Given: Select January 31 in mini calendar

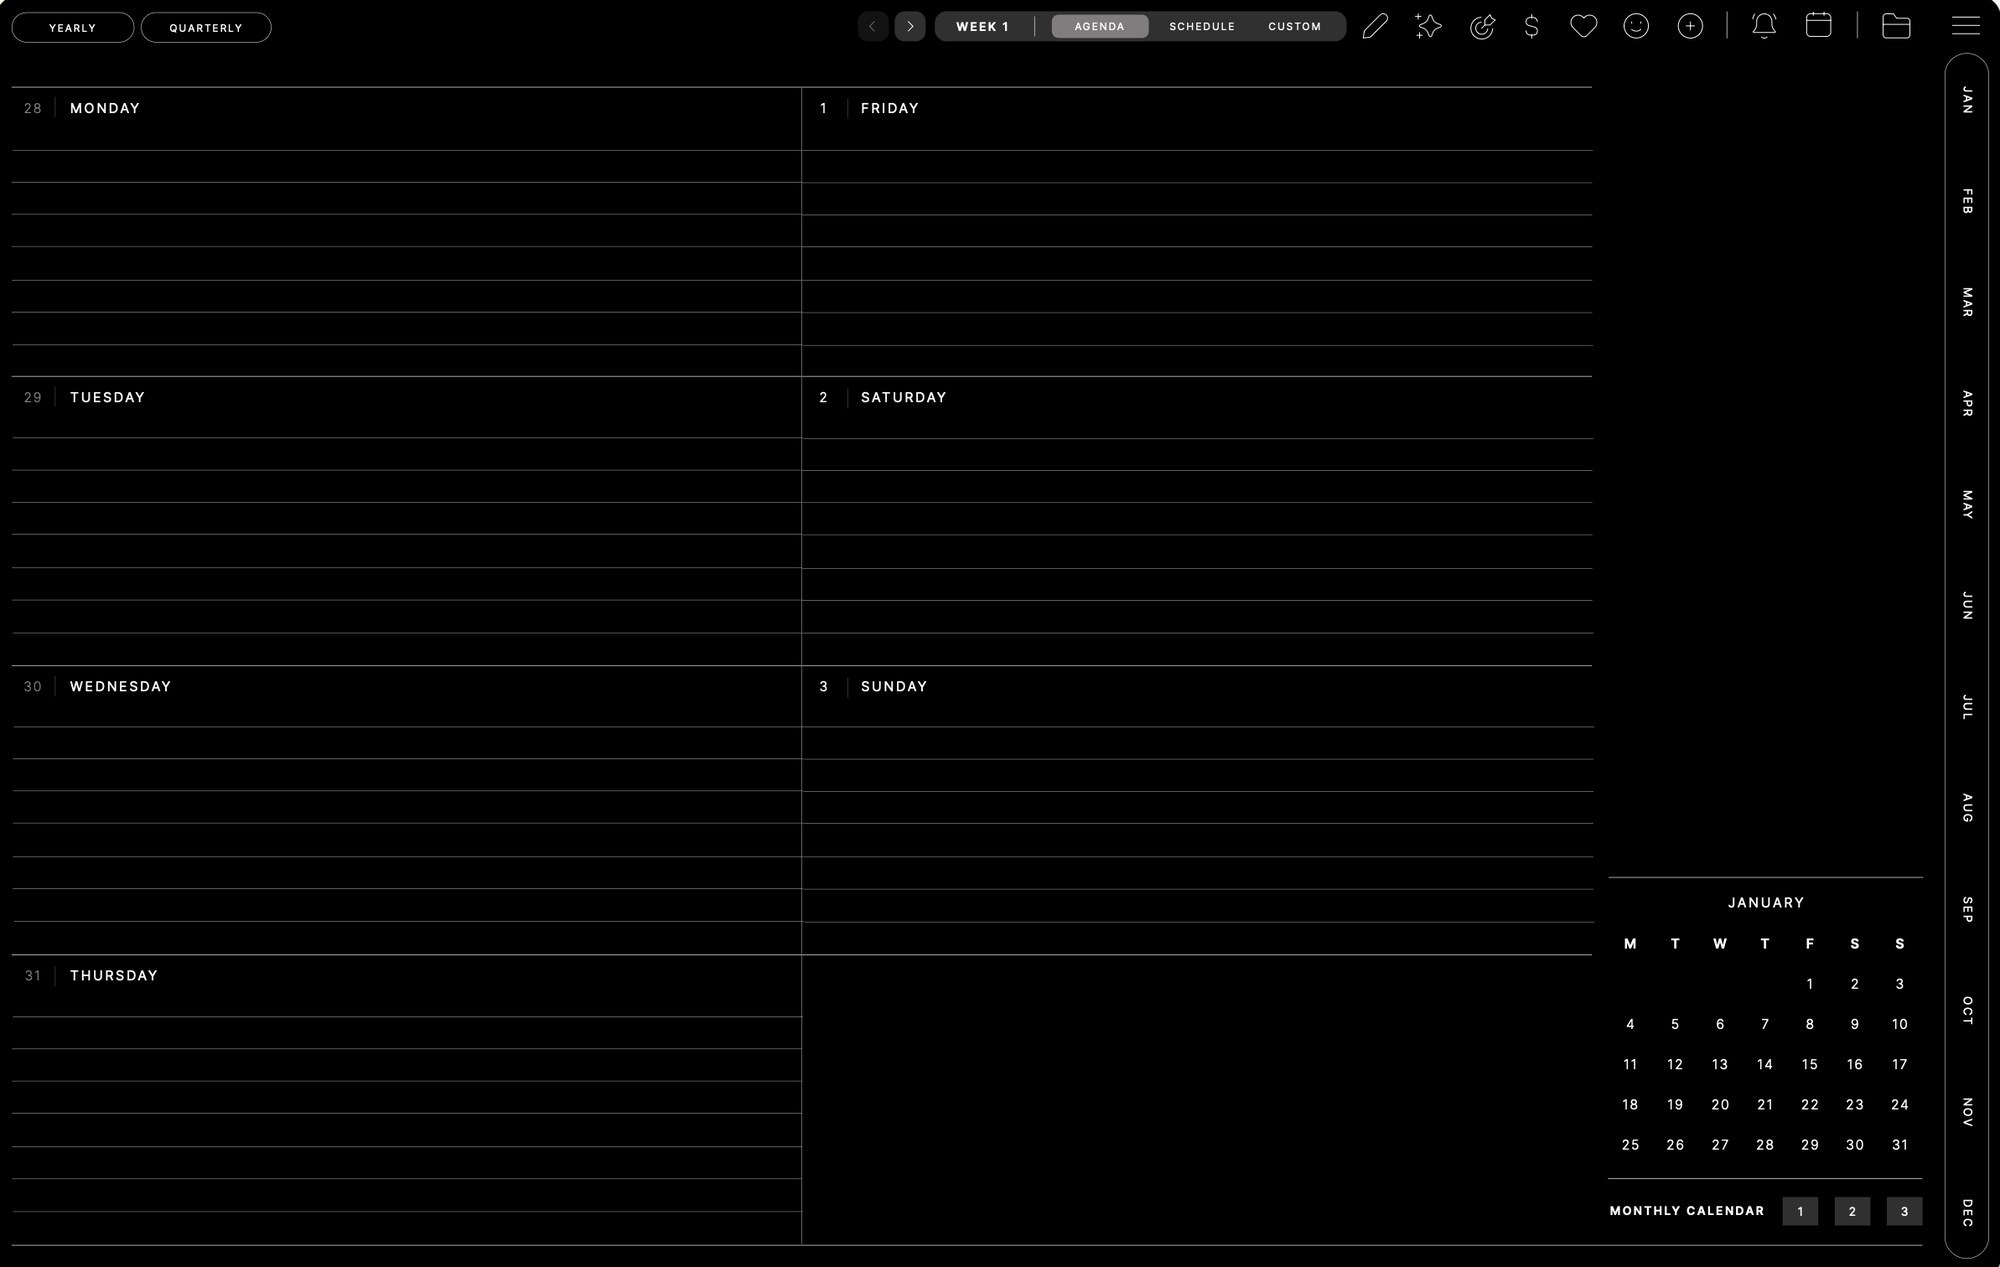Looking at the screenshot, I should pyautogui.click(x=1899, y=1144).
